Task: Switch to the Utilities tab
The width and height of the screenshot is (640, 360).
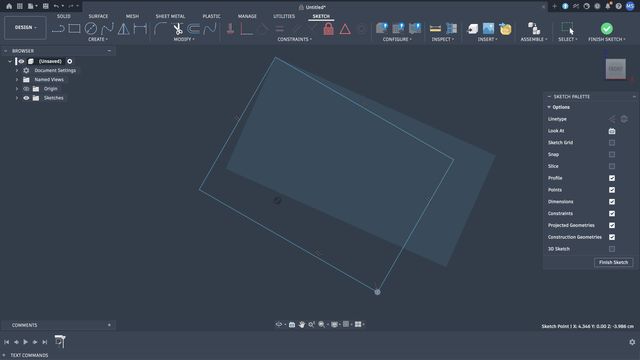Action: [x=284, y=16]
